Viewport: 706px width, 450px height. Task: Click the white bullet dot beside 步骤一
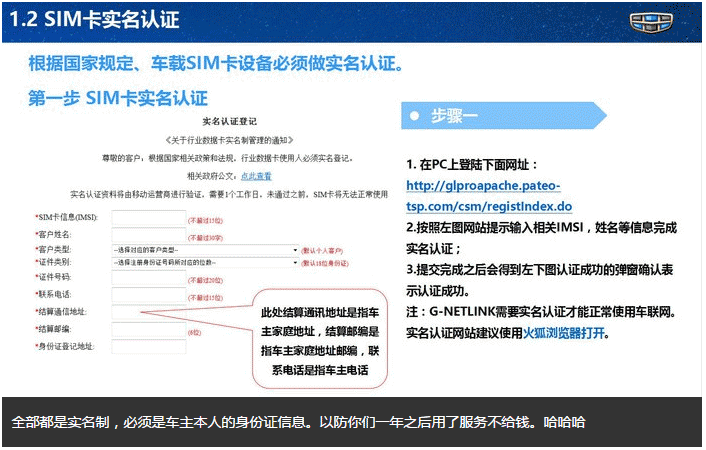tap(414, 117)
